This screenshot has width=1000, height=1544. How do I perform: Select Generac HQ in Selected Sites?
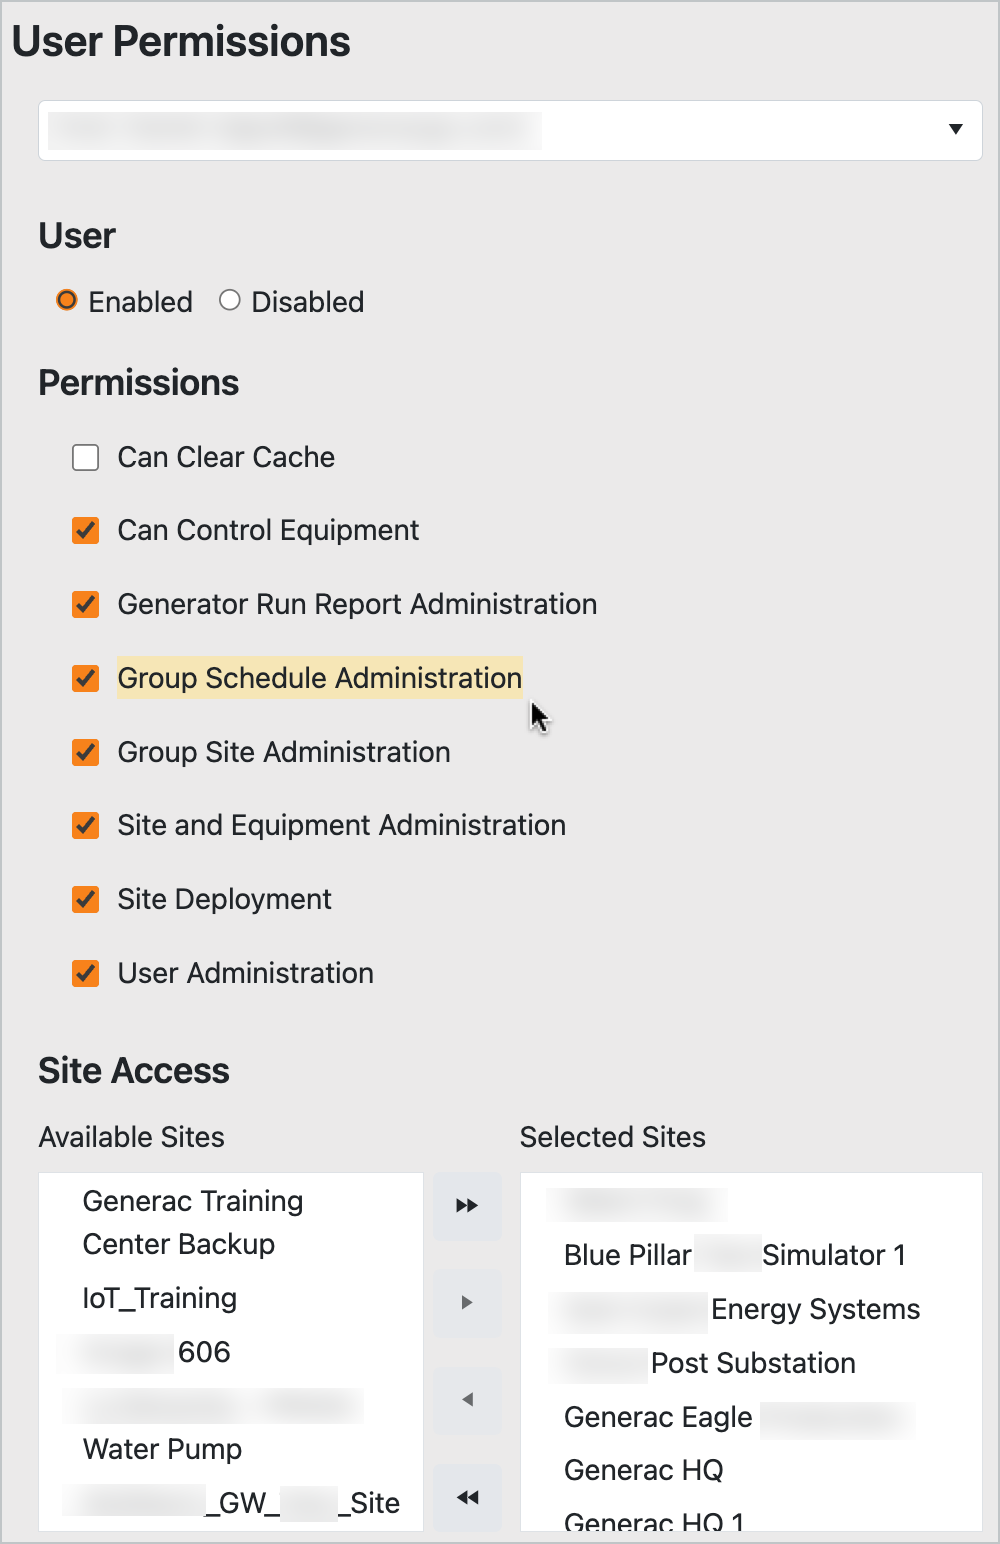(x=643, y=1470)
